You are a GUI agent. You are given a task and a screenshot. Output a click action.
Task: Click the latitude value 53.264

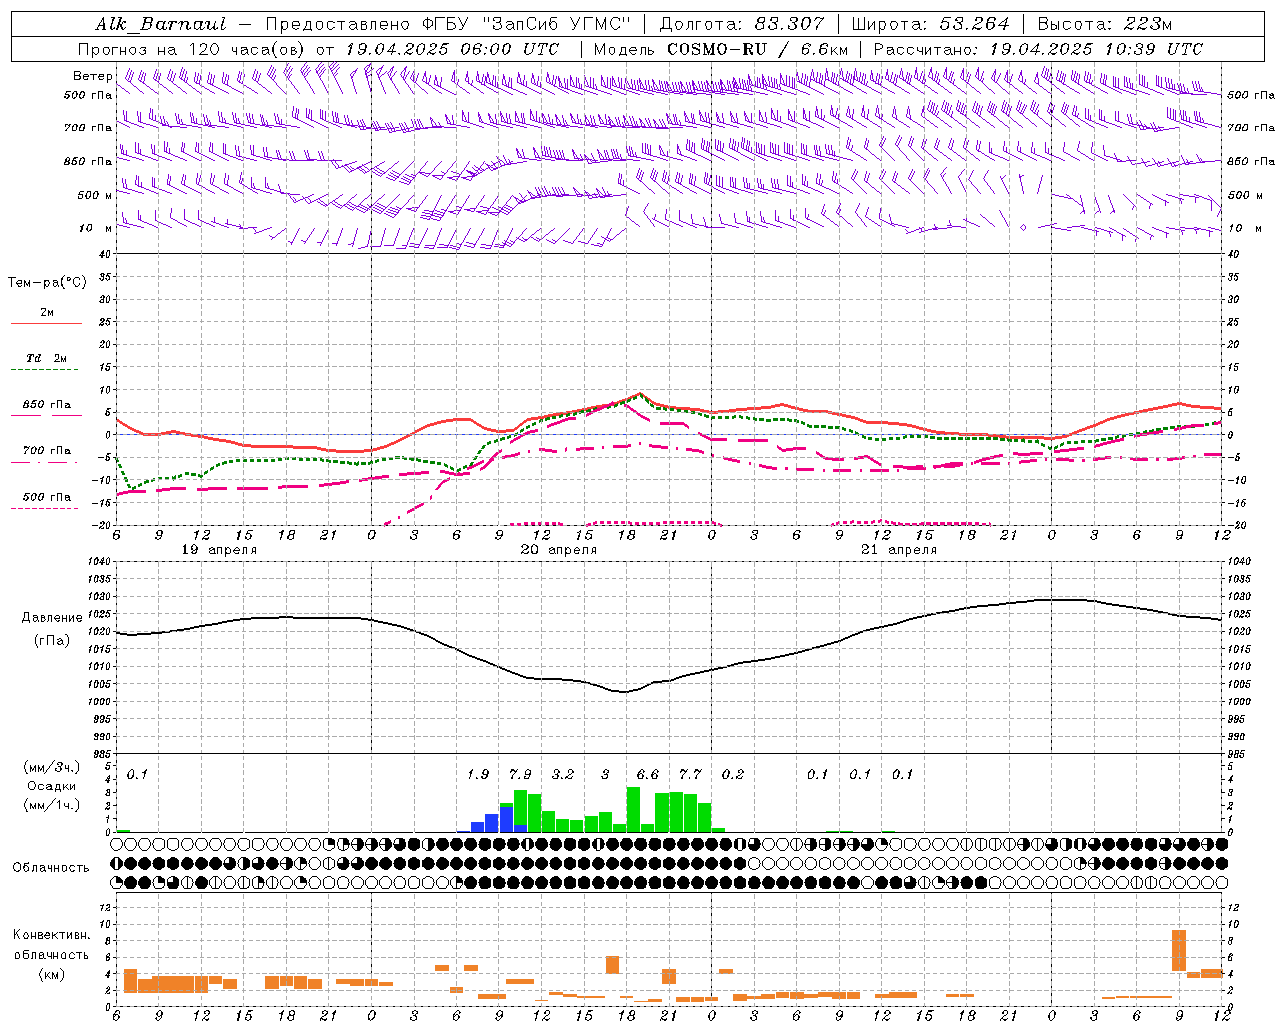coord(974,24)
